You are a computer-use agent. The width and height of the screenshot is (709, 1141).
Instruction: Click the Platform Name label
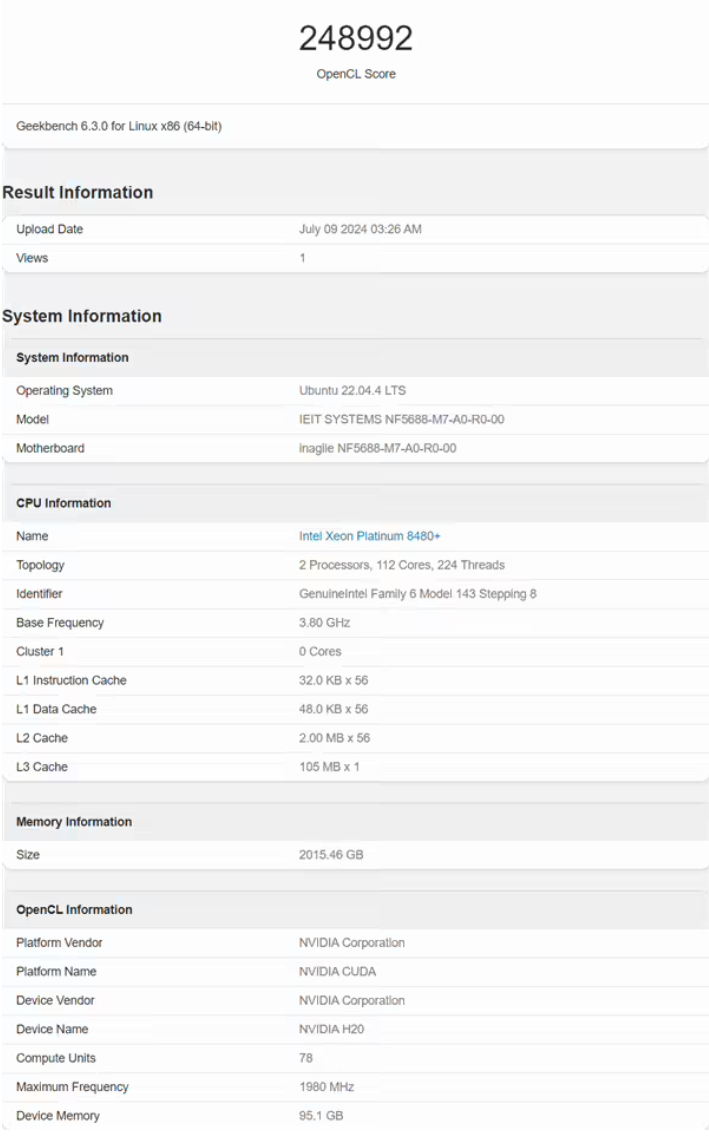[56, 971]
